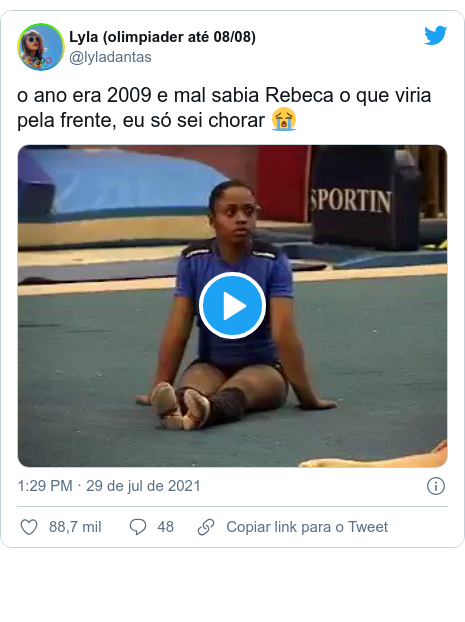
Task: Click the gymnast's blue shirt in the thumbnail
Action: pyautogui.click(x=235, y=301)
